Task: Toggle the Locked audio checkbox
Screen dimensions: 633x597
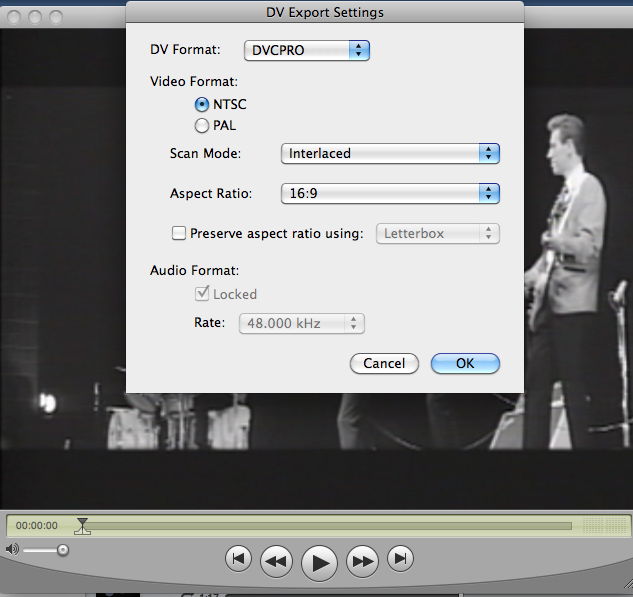Action: click(202, 293)
